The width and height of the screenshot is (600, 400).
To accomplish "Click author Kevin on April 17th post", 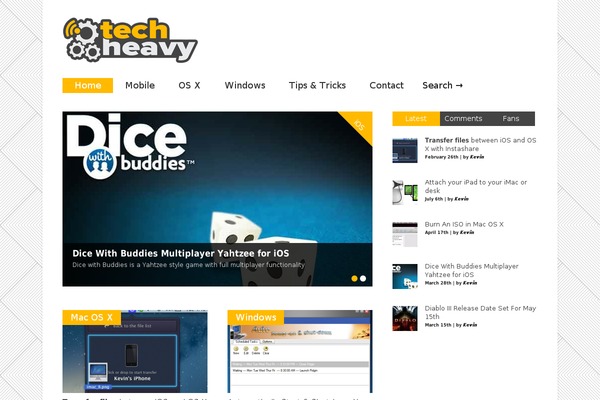I will 467,232.
